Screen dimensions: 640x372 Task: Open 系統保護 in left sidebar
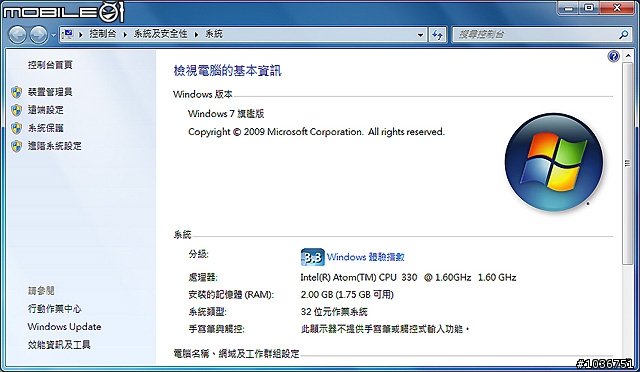tap(46, 128)
